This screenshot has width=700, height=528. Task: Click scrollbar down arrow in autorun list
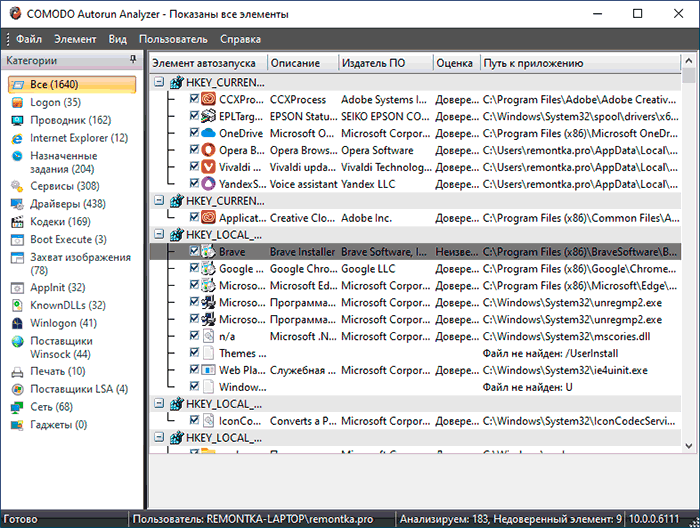[689, 446]
